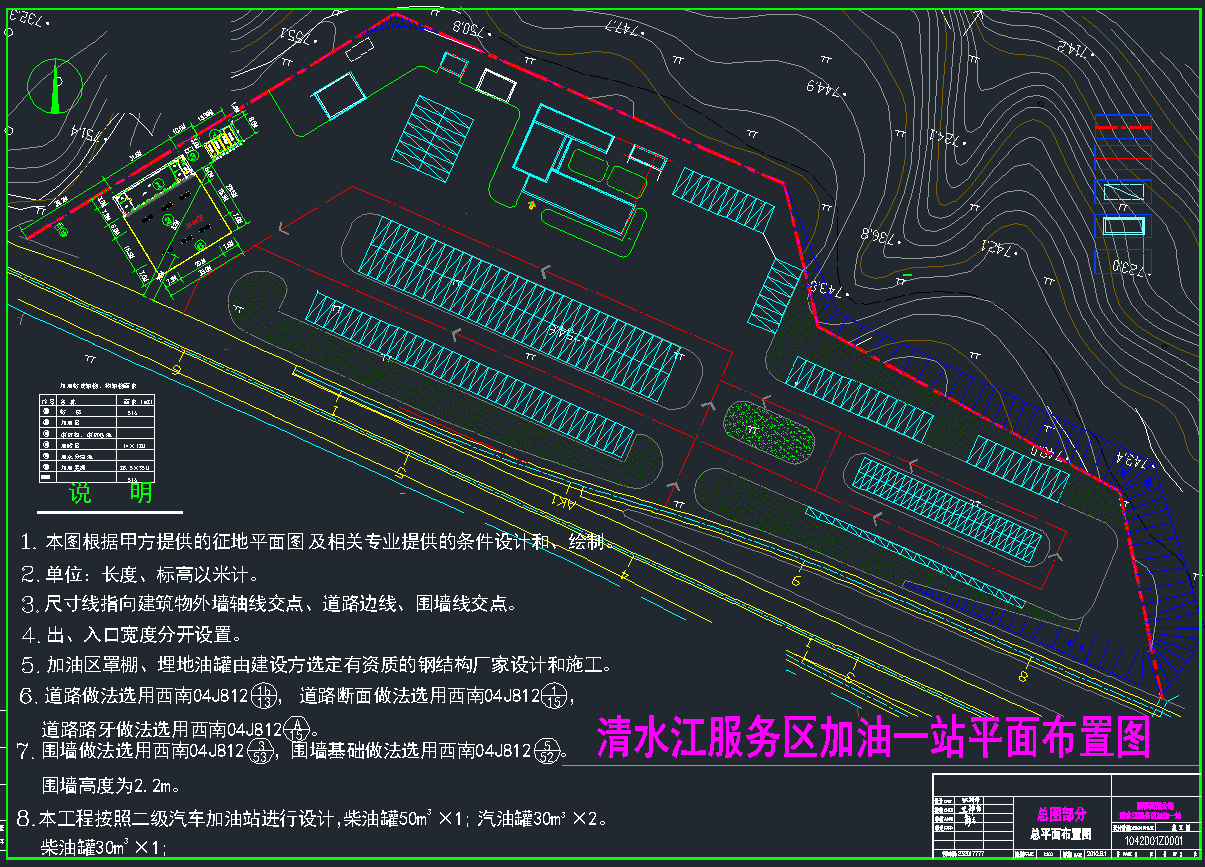This screenshot has width=1205, height=867.
Task: Click the green 说明 heading
Action: [x=111, y=493]
